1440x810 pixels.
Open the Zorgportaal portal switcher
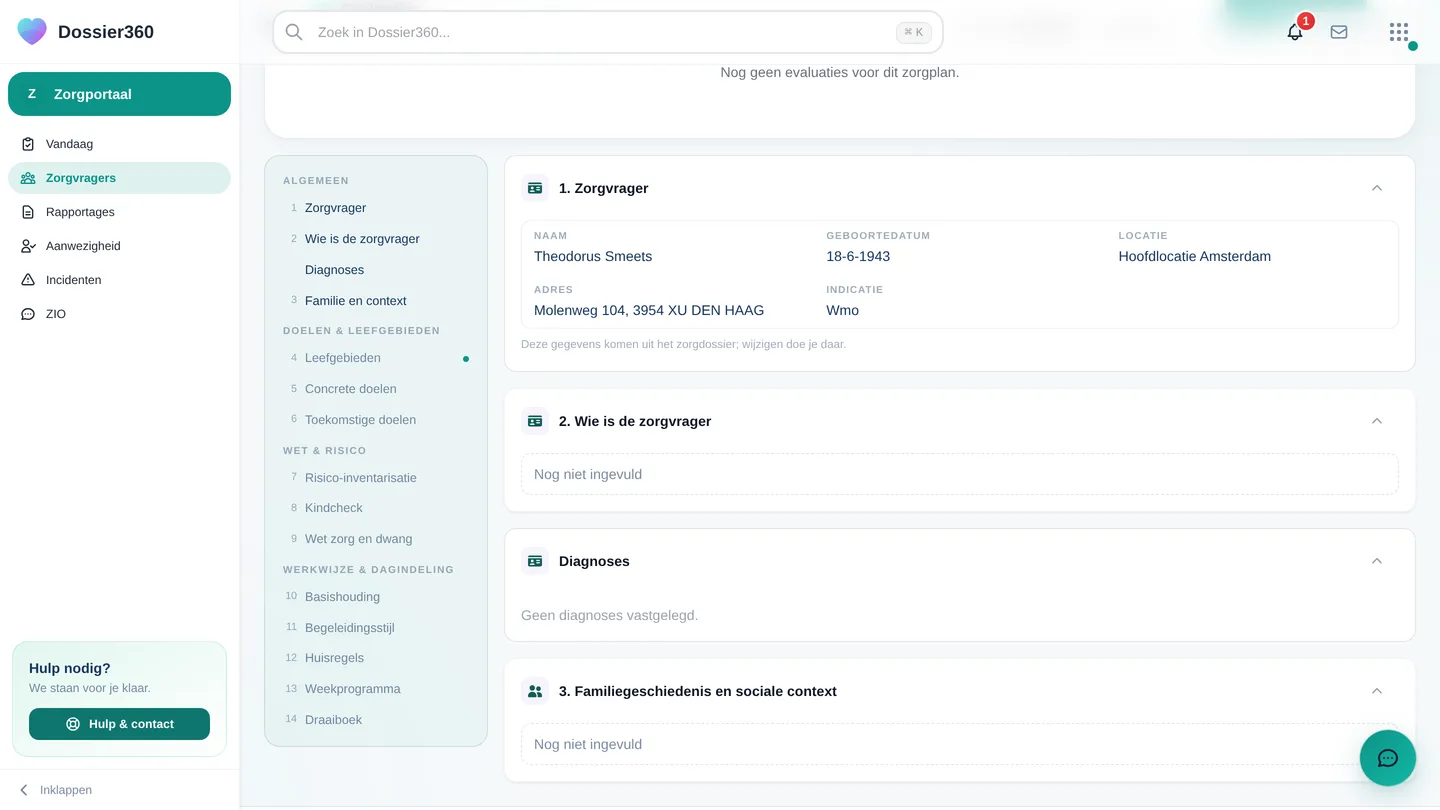[119, 94]
